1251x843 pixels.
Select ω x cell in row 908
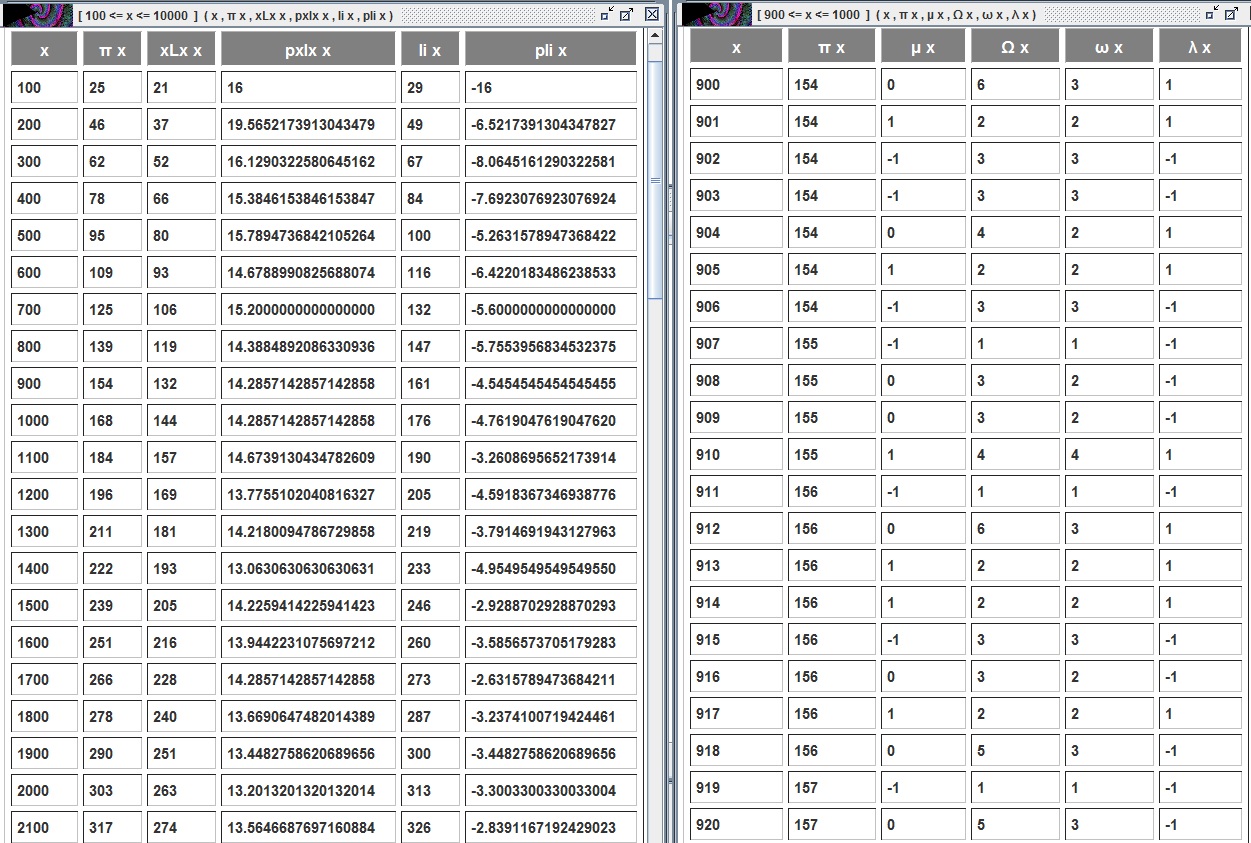pyautogui.click(x=1109, y=381)
